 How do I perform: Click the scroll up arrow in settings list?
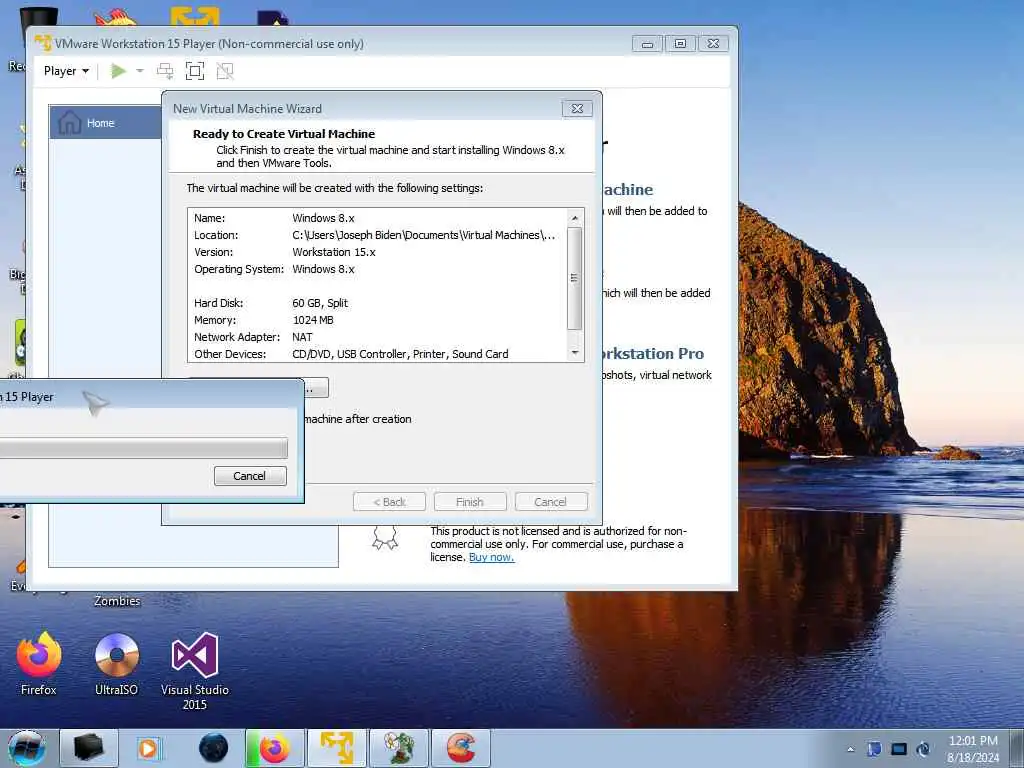[575, 217]
